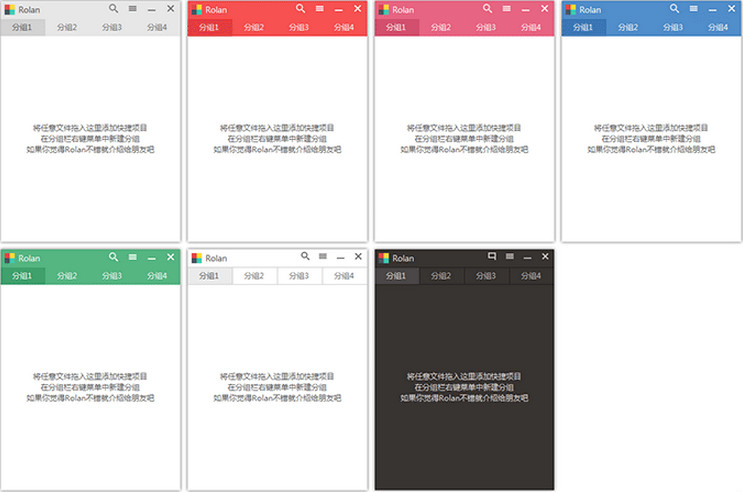Screen dimensions: 743x492
Task: Click the Rolan logo in the red window
Action: (x=197, y=9)
